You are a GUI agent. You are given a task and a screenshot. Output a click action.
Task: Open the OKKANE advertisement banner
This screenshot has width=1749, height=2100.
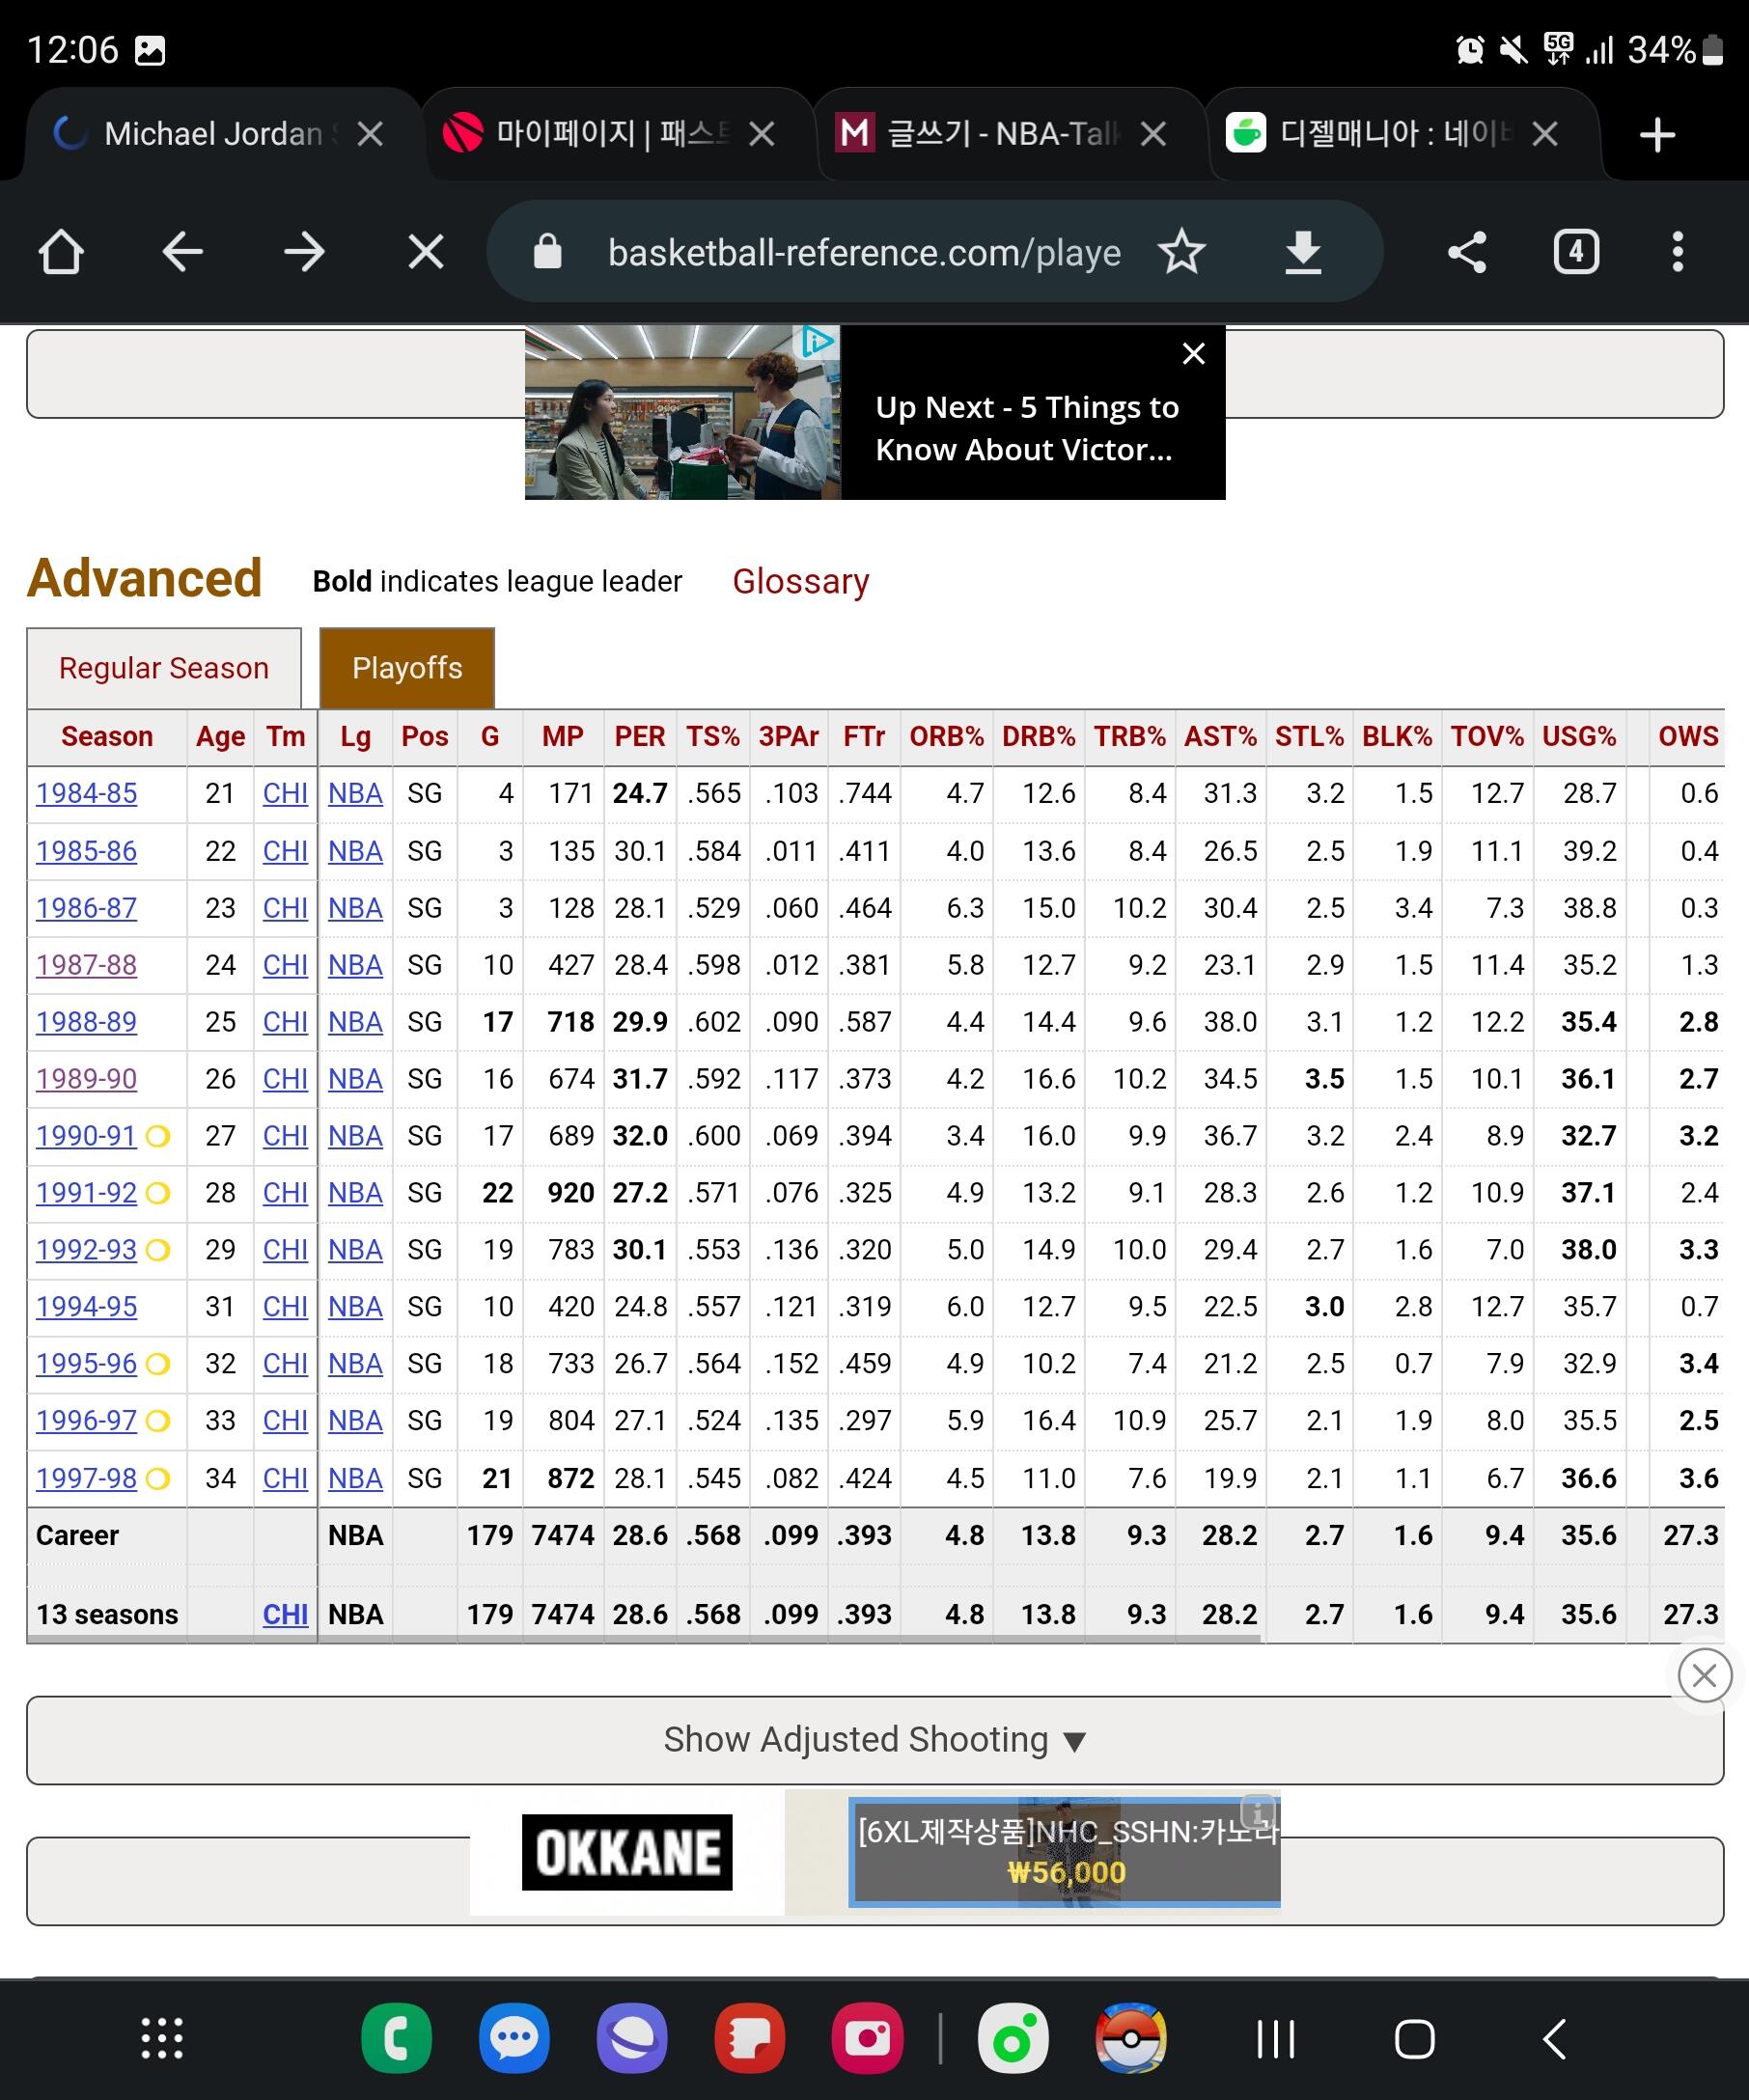tap(627, 1852)
